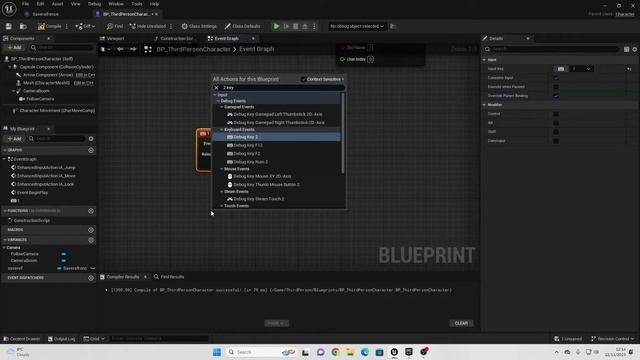Toggle Override Parent Binding checkbox
This screenshot has height=360, width=640.
[x=556, y=96]
